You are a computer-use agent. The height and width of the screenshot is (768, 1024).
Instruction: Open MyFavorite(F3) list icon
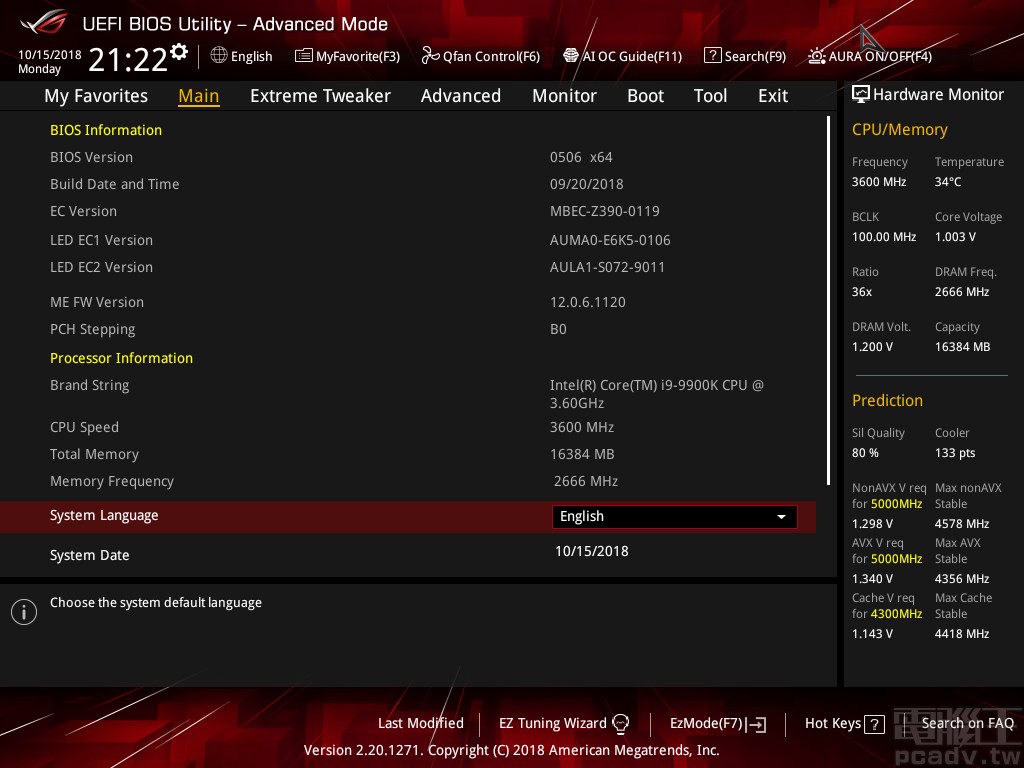click(x=304, y=56)
